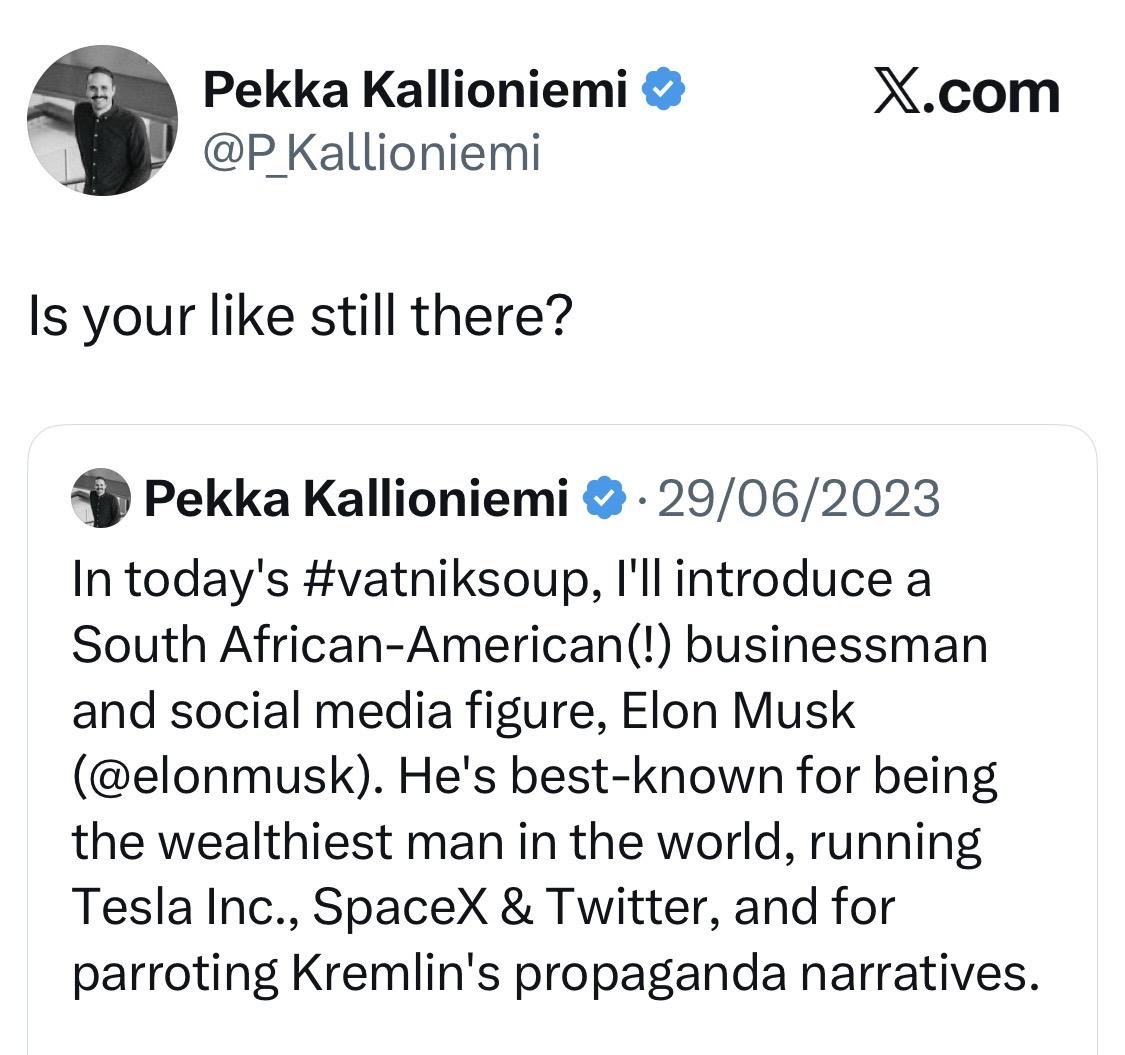Open the quoted post author name Pekka Kallioniemi
This screenshot has width=1125, height=1055.
click(x=356, y=498)
